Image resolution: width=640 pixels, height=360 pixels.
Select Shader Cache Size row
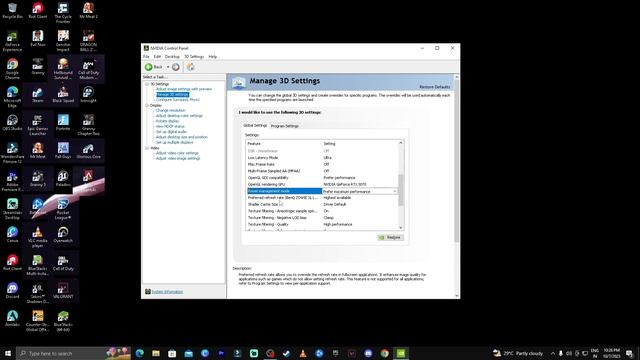(x=322, y=204)
